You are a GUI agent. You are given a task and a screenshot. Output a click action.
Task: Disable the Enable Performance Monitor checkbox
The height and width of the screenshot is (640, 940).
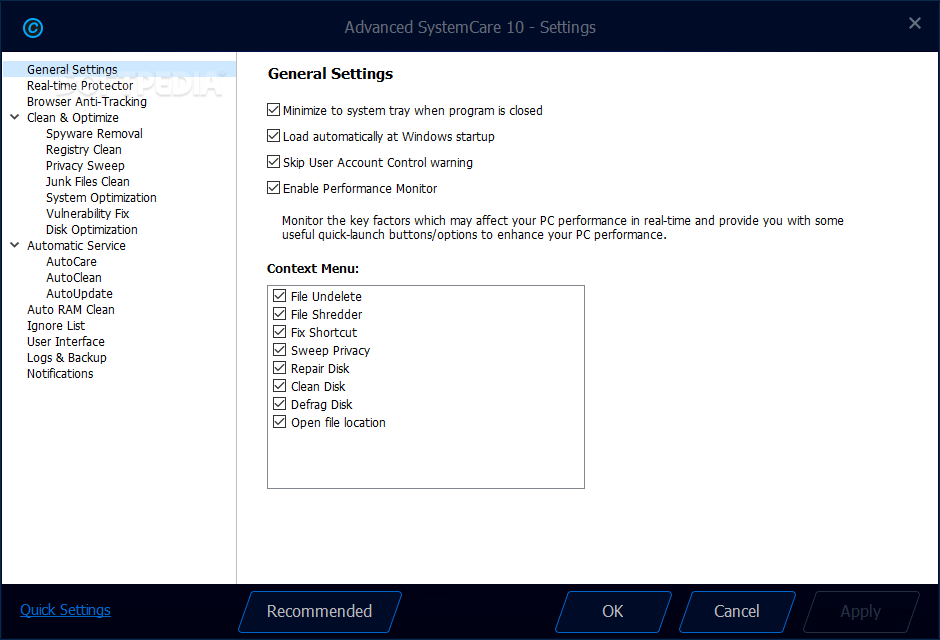(273, 188)
